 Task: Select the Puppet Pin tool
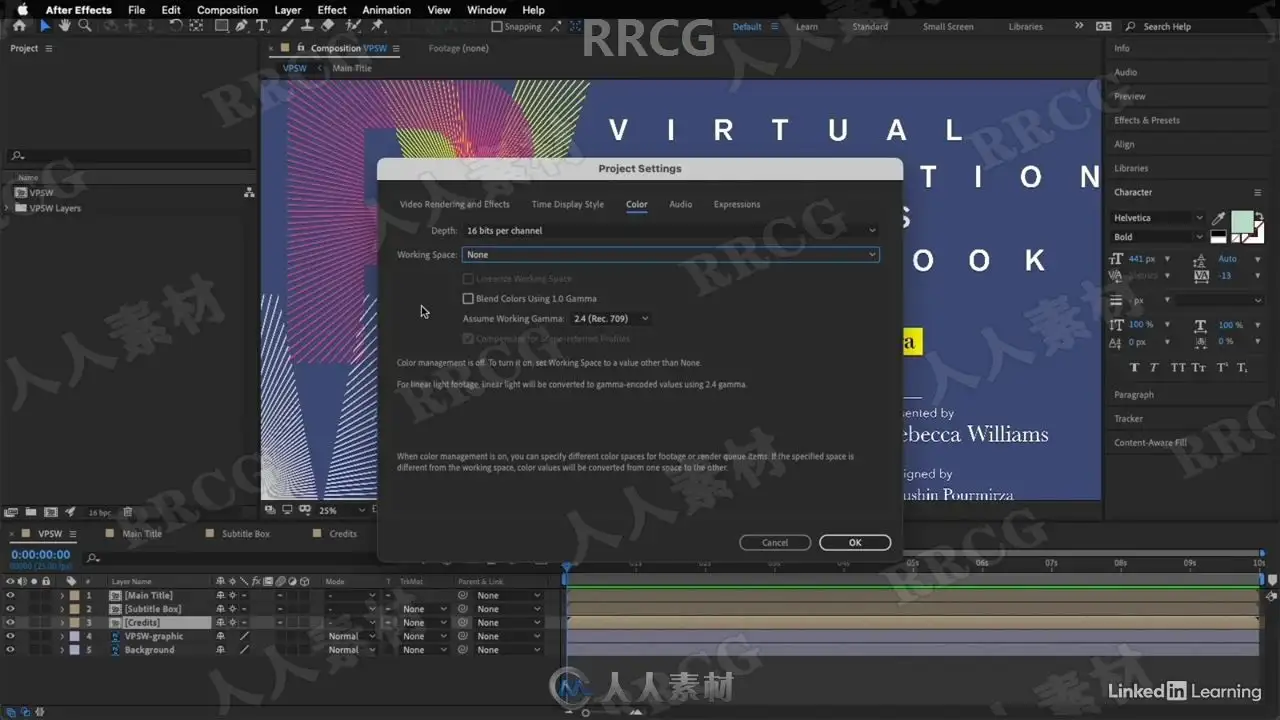click(x=377, y=26)
